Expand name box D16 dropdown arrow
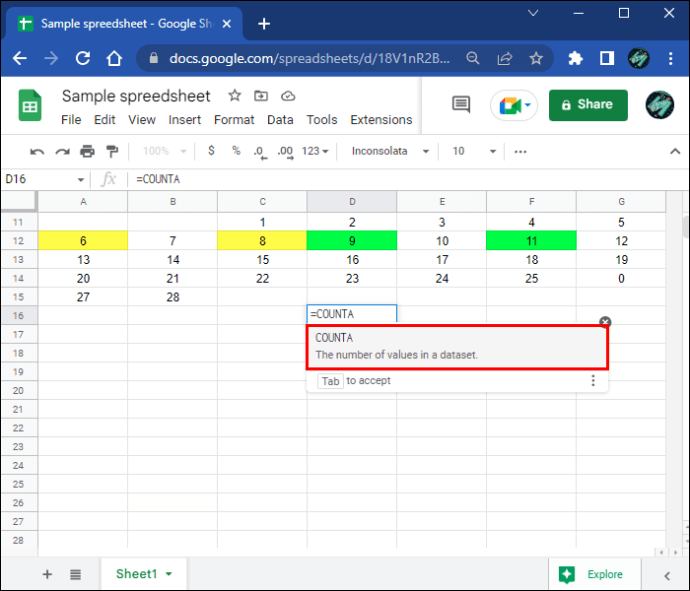 click(x=81, y=180)
